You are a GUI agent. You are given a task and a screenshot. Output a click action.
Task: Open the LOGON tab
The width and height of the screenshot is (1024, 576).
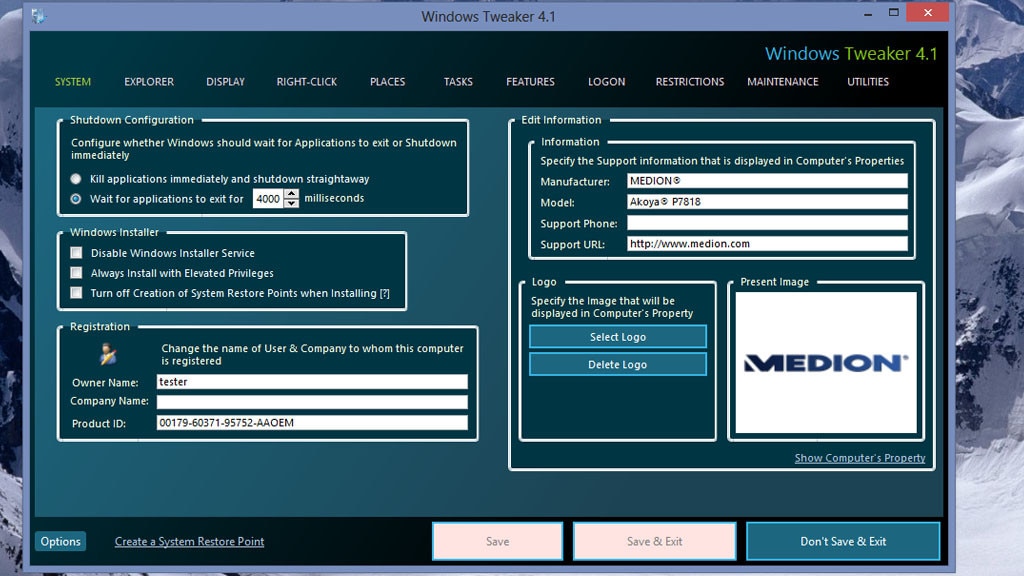point(606,82)
